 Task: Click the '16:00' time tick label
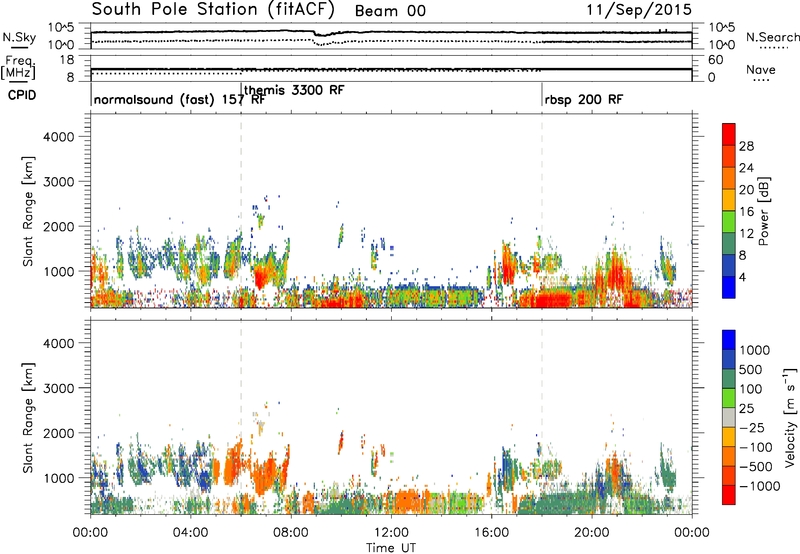click(491, 533)
